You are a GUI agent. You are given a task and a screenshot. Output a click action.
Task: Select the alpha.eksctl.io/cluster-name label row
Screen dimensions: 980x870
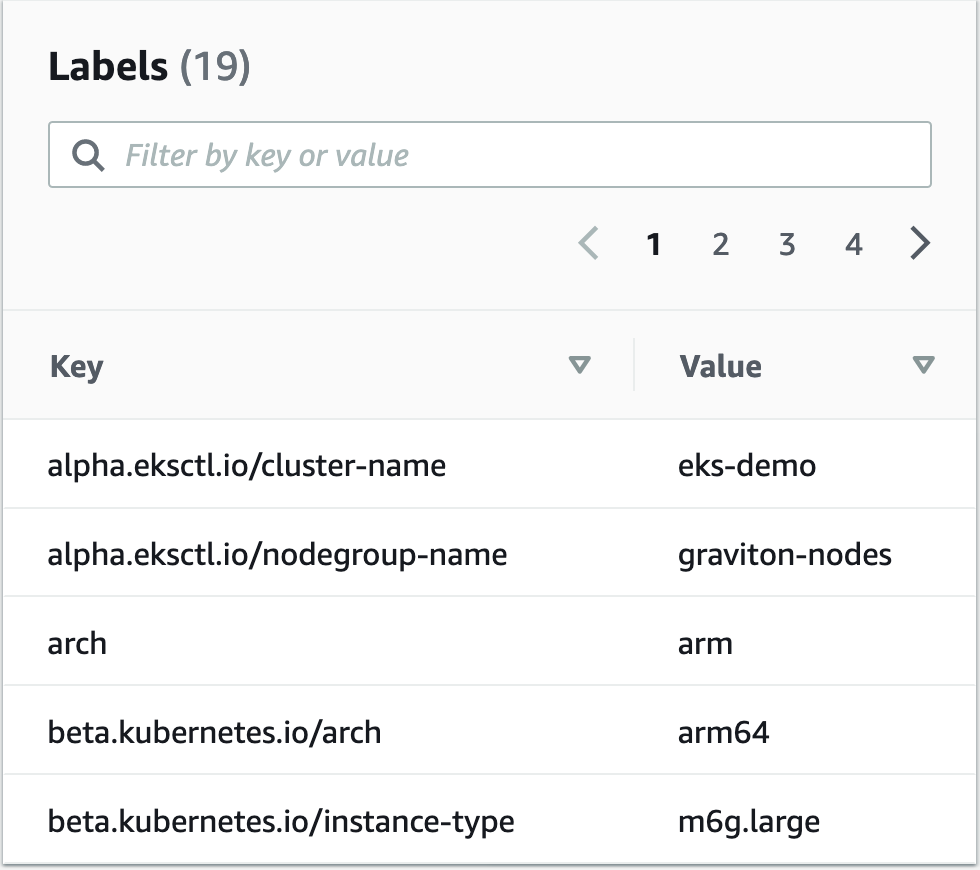(246, 465)
